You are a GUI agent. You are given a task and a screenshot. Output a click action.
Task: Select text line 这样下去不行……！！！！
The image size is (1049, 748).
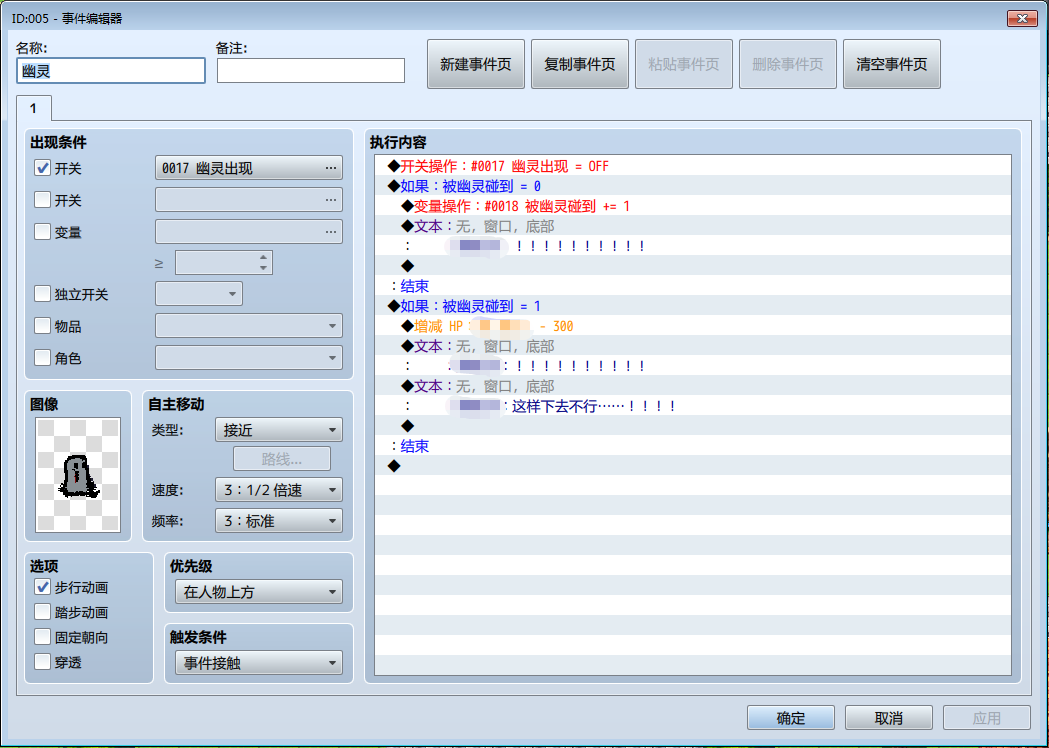pos(693,406)
